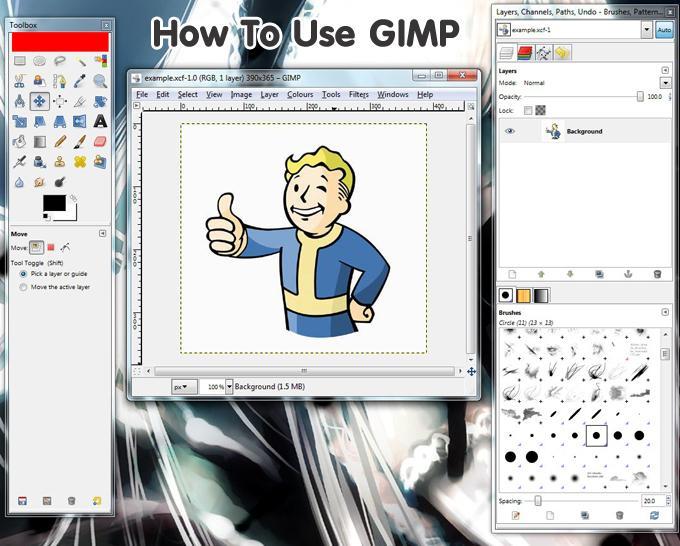Open the Select menu

[x=187, y=95]
